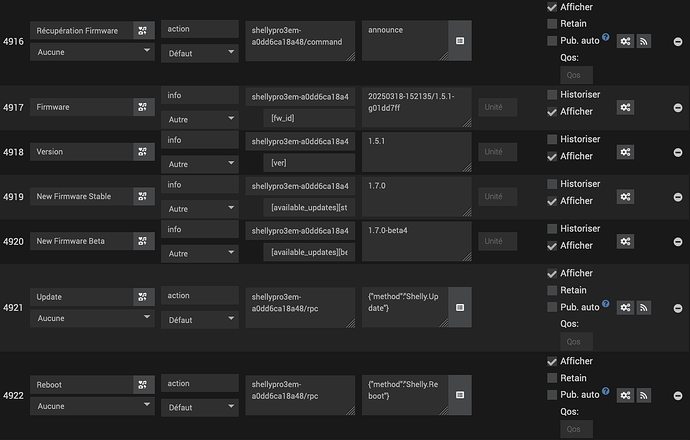Uncheck Afficher for the Version command
Viewport: 690px width, 440px height.
(x=552, y=157)
